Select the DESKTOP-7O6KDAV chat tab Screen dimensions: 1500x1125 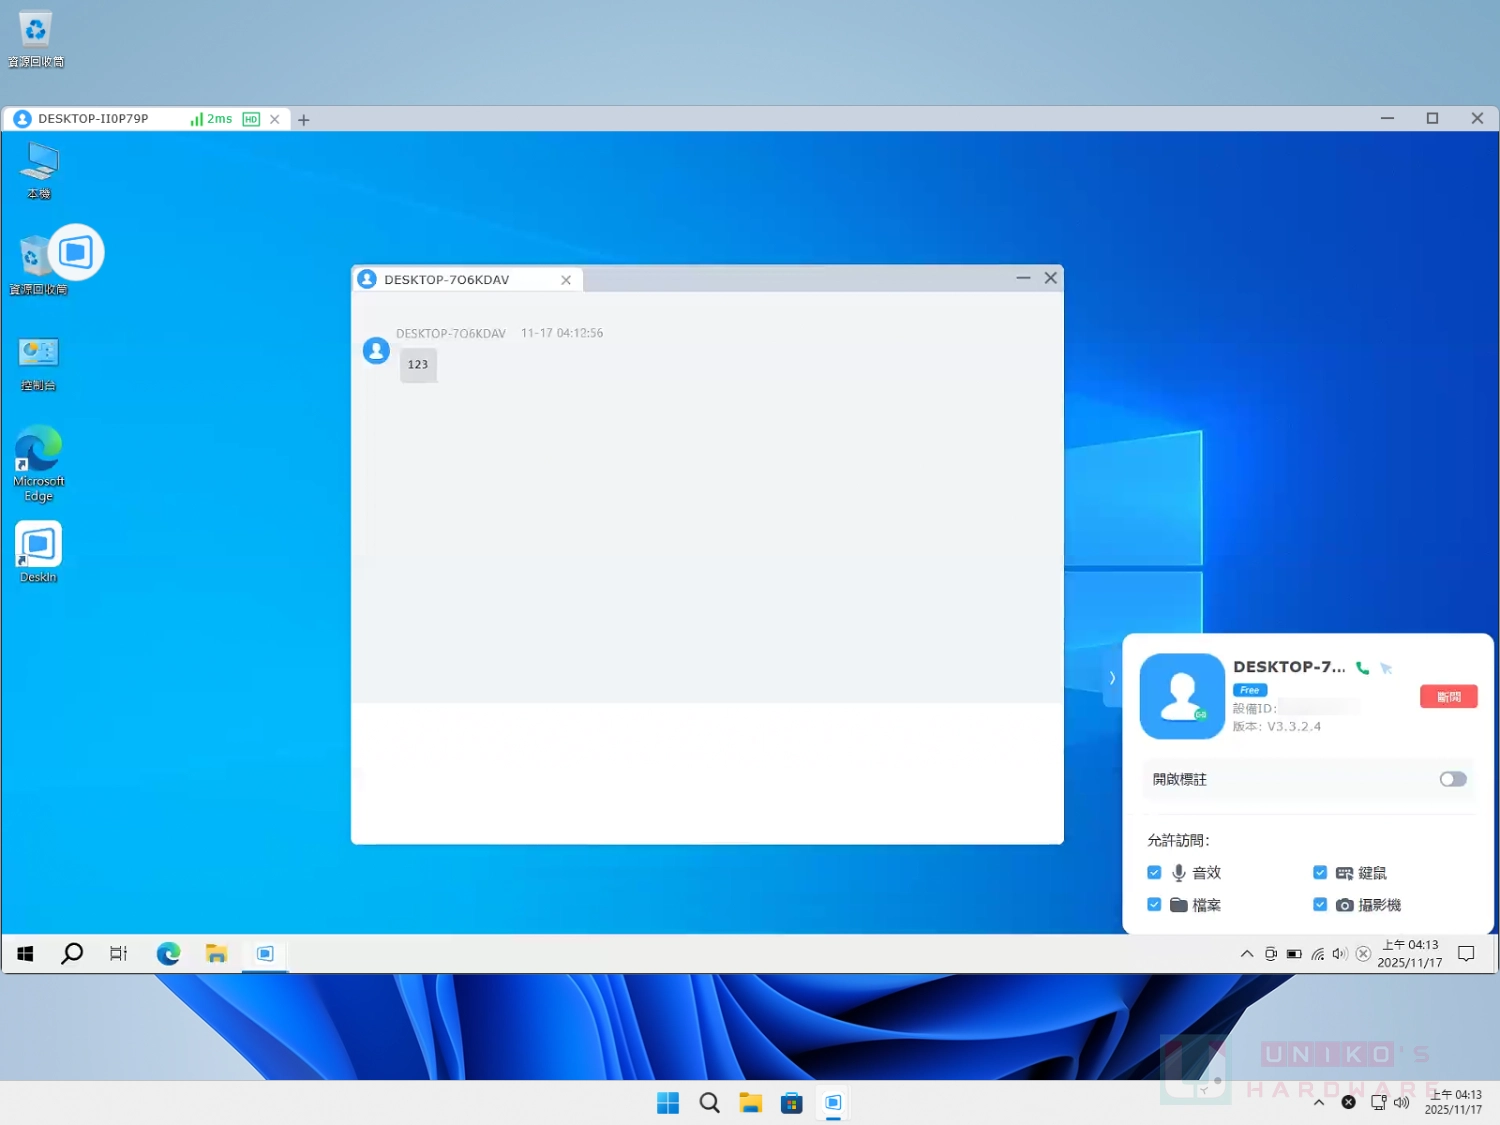[446, 280]
